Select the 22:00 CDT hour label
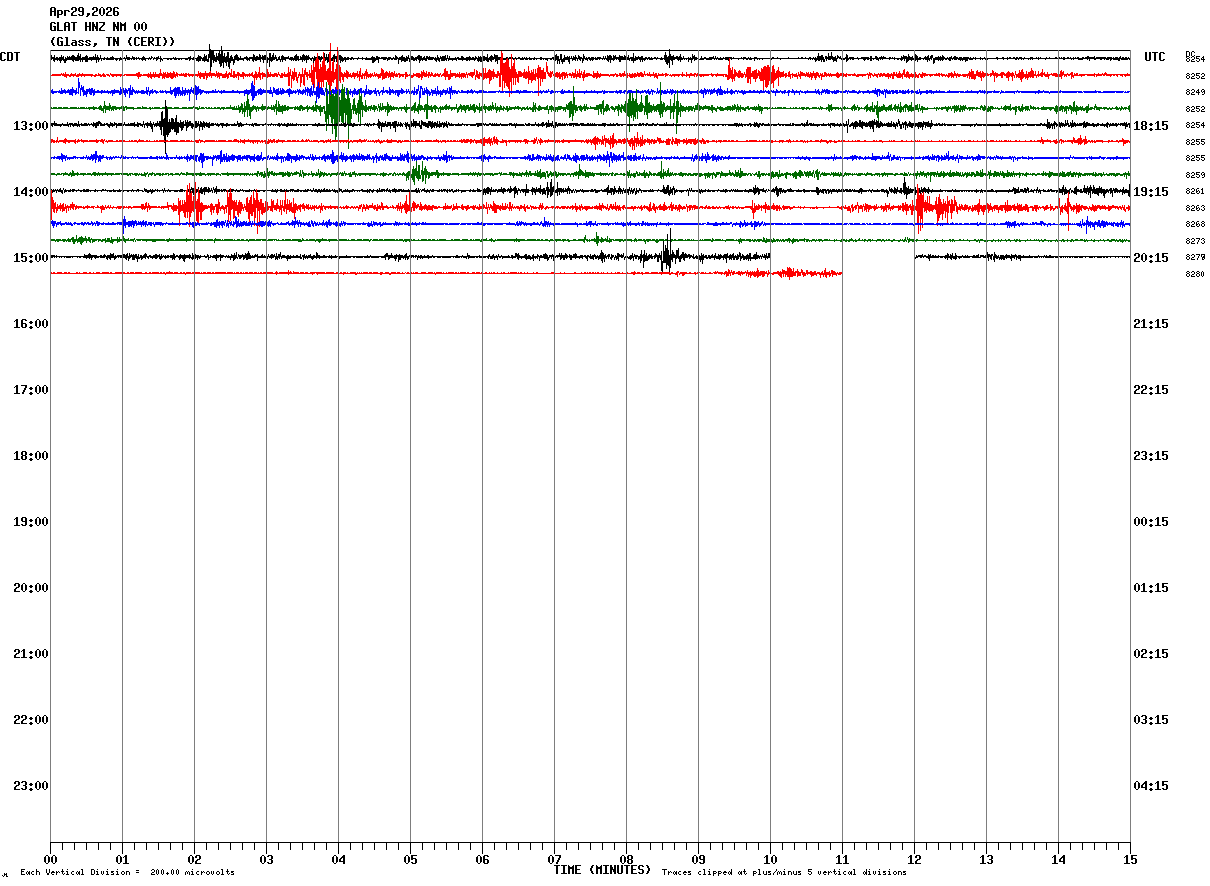The image size is (1210, 886). 31,720
